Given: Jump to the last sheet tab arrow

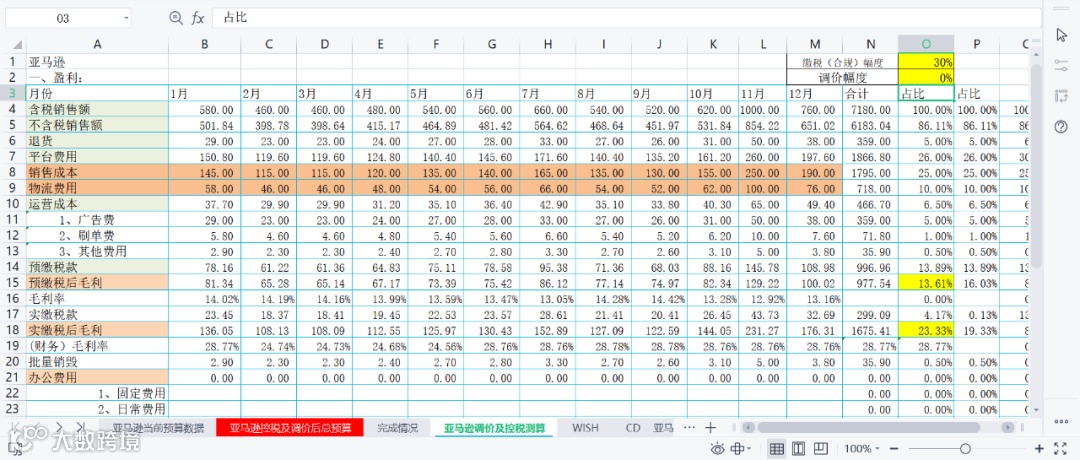Looking at the screenshot, I should pyautogui.click(x=80, y=427).
